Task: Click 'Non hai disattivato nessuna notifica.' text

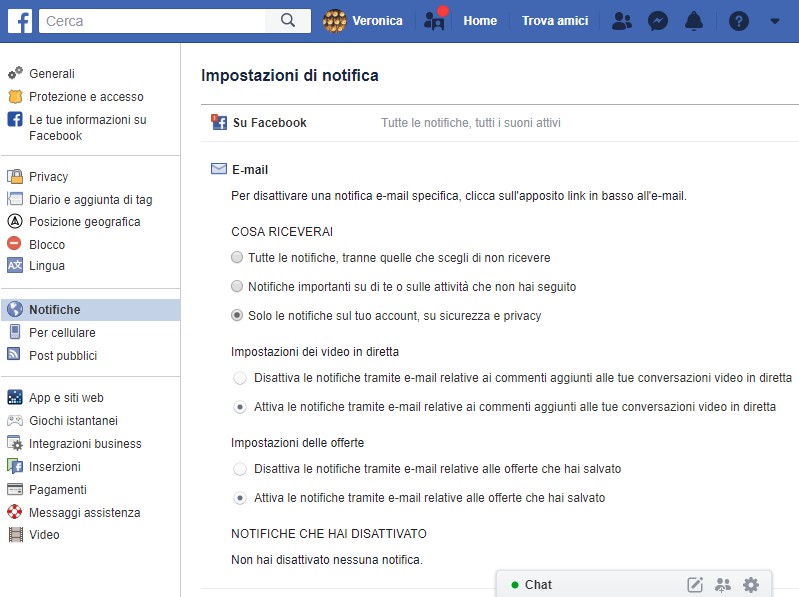Action: click(327, 560)
